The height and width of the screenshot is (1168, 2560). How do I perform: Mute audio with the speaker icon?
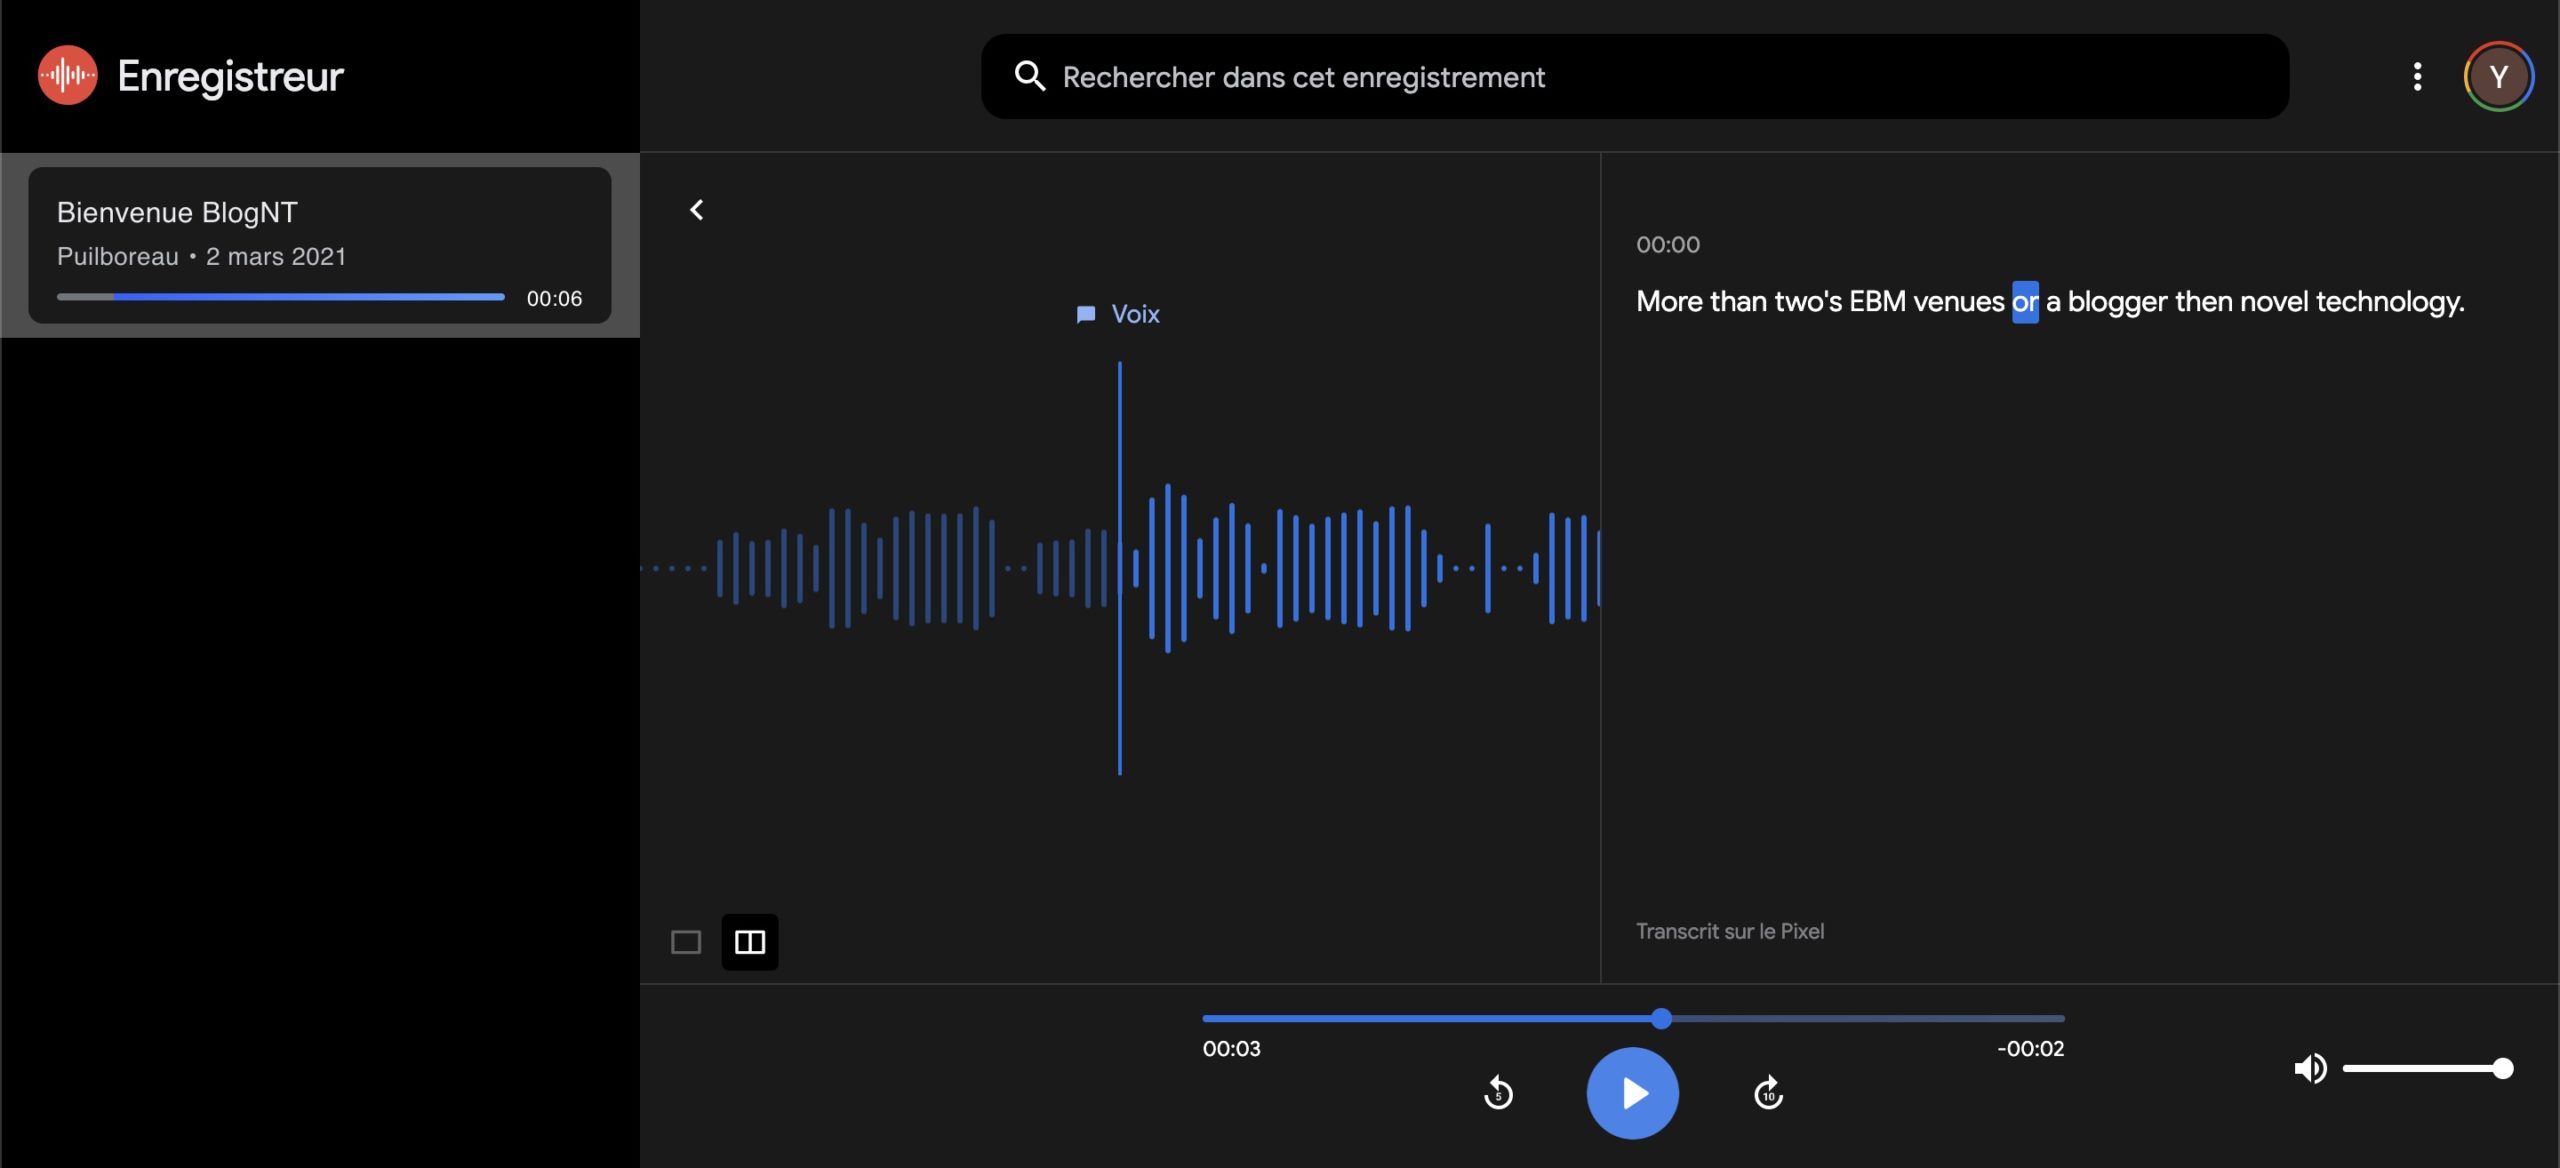pyautogui.click(x=2309, y=1068)
